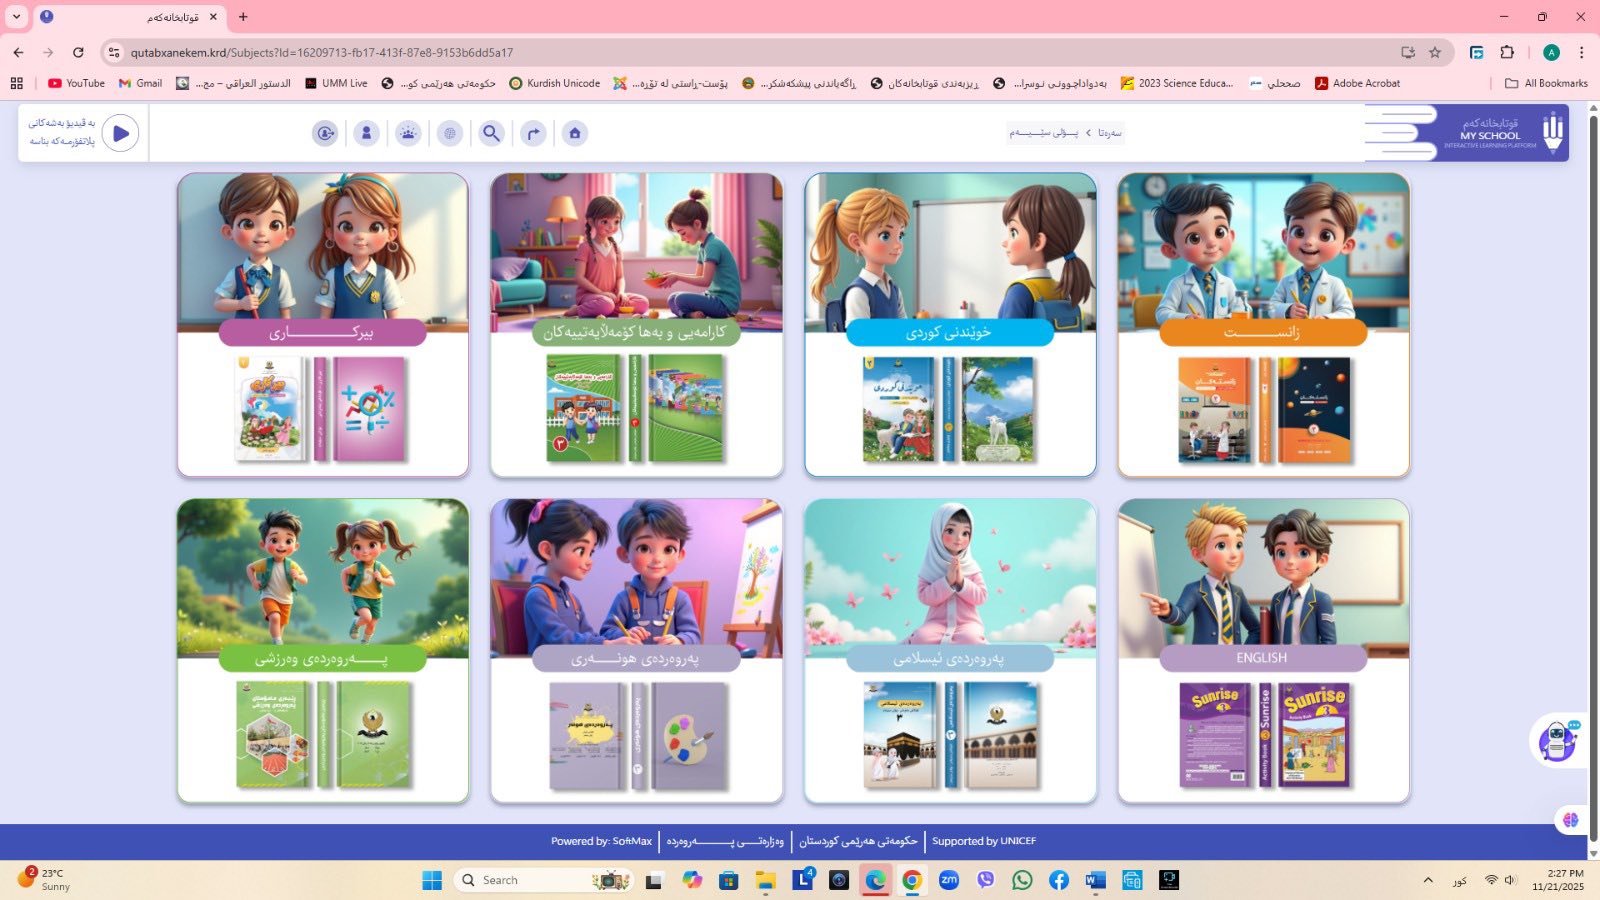Image resolution: width=1600 pixels, height=900 pixels.
Task: Open the single user profile icon
Action: tap(367, 133)
